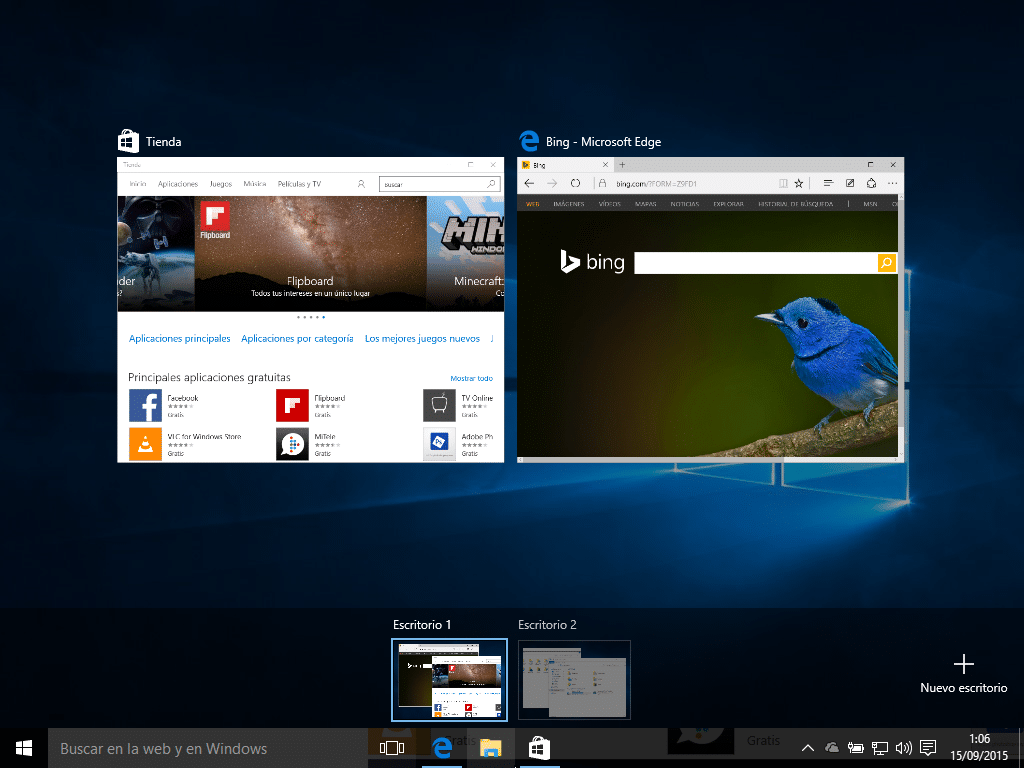
Task: Make a Web Note in Edge
Action: [x=850, y=184]
